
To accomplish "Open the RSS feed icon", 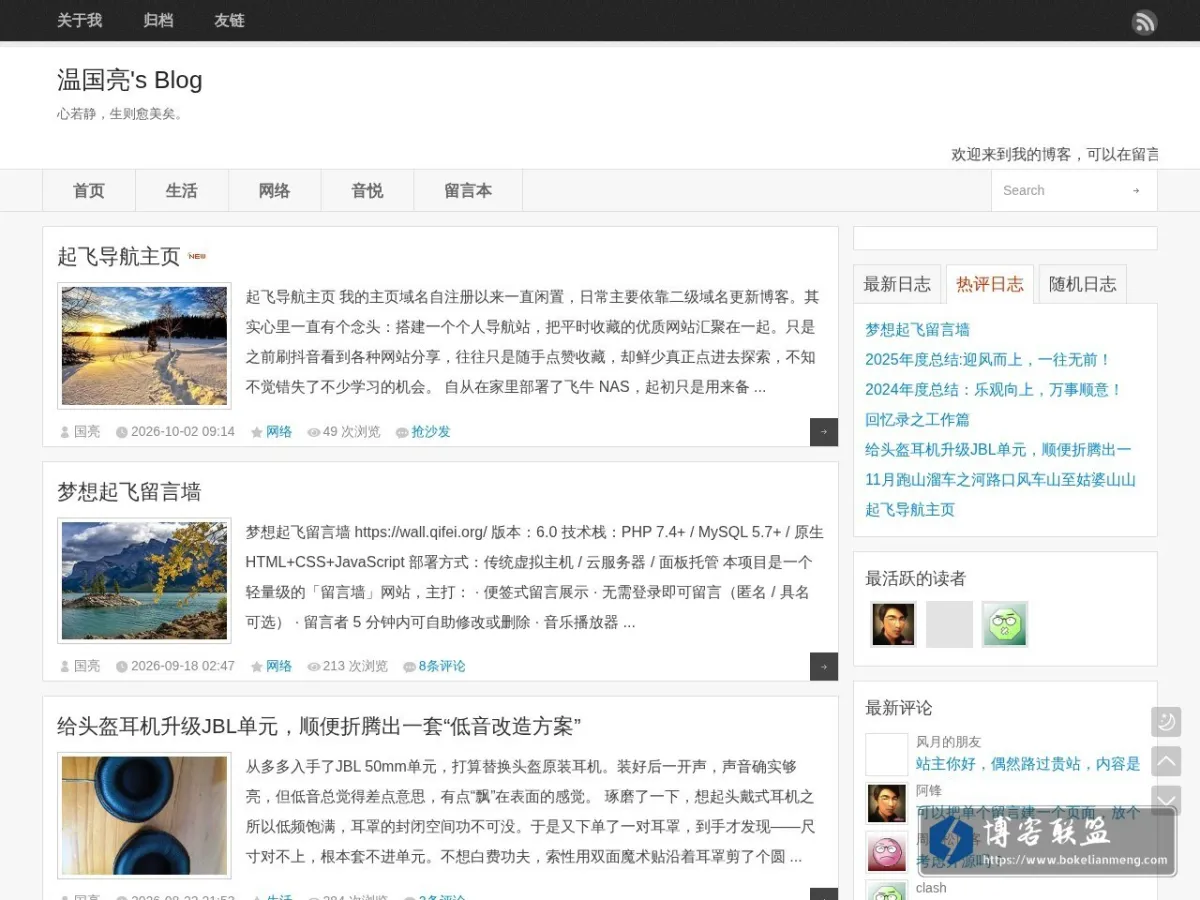I will tap(1144, 22).
